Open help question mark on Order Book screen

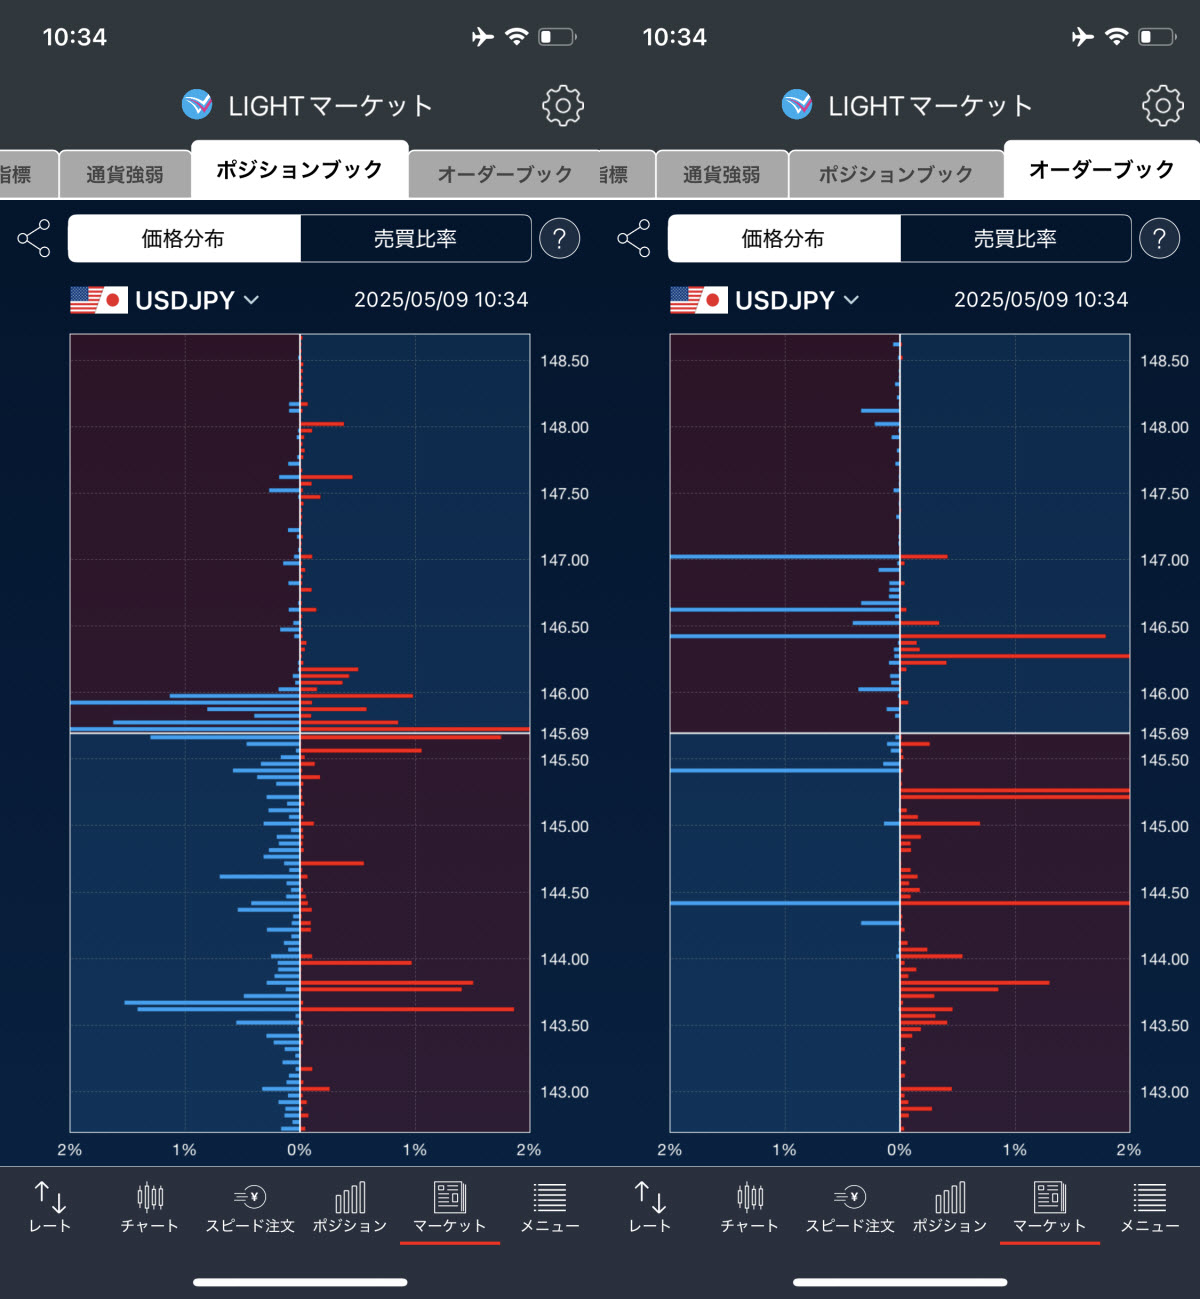click(1159, 238)
